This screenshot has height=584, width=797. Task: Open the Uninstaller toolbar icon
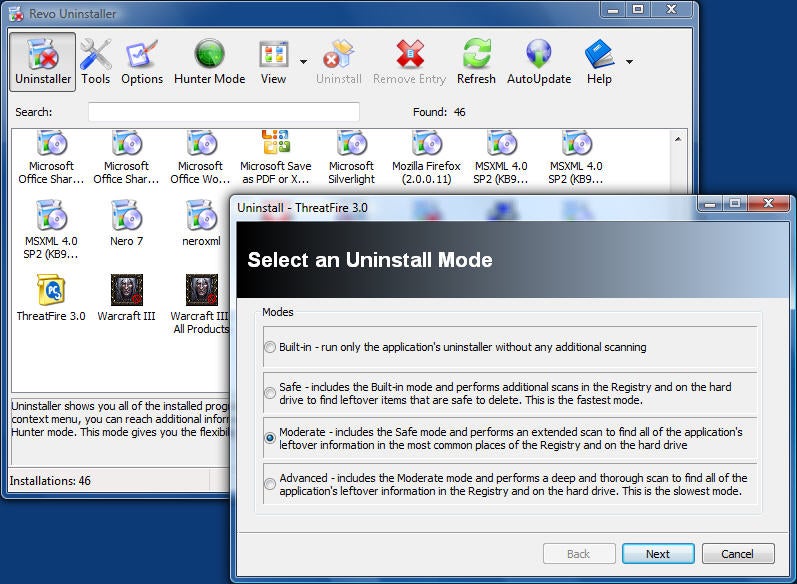tap(43, 62)
